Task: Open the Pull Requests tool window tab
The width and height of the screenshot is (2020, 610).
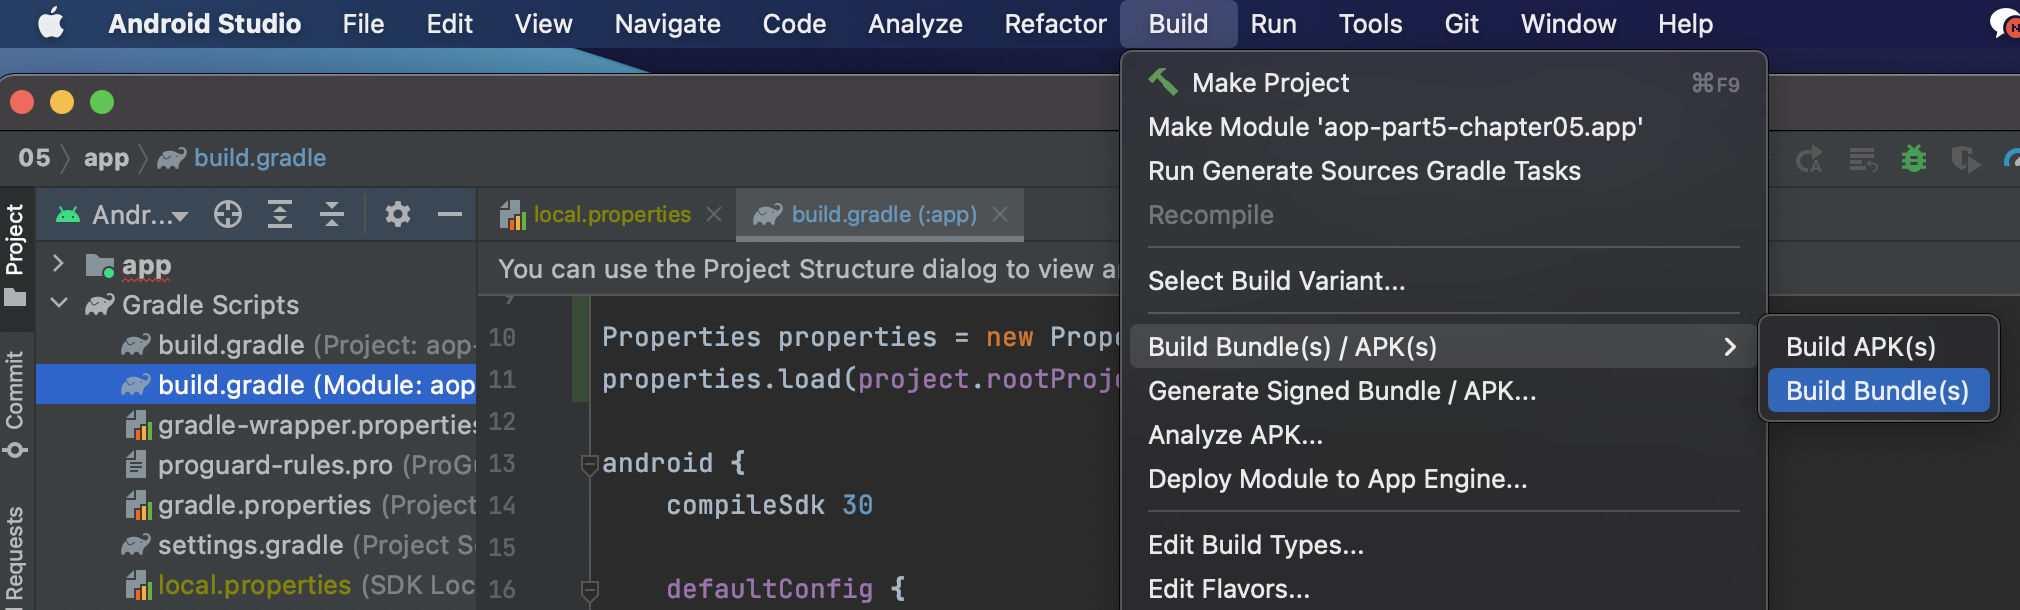Action: [x=15, y=555]
